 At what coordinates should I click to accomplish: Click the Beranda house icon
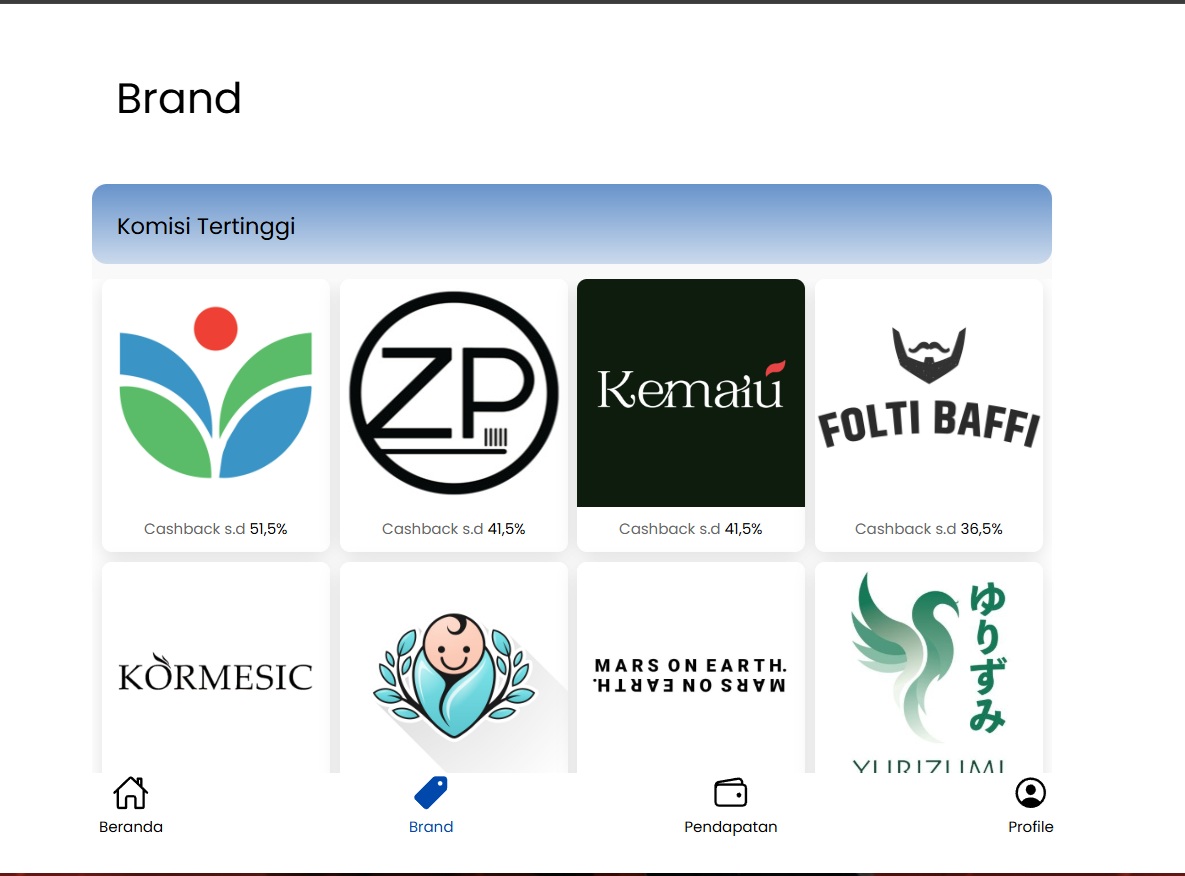click(130, 793)
